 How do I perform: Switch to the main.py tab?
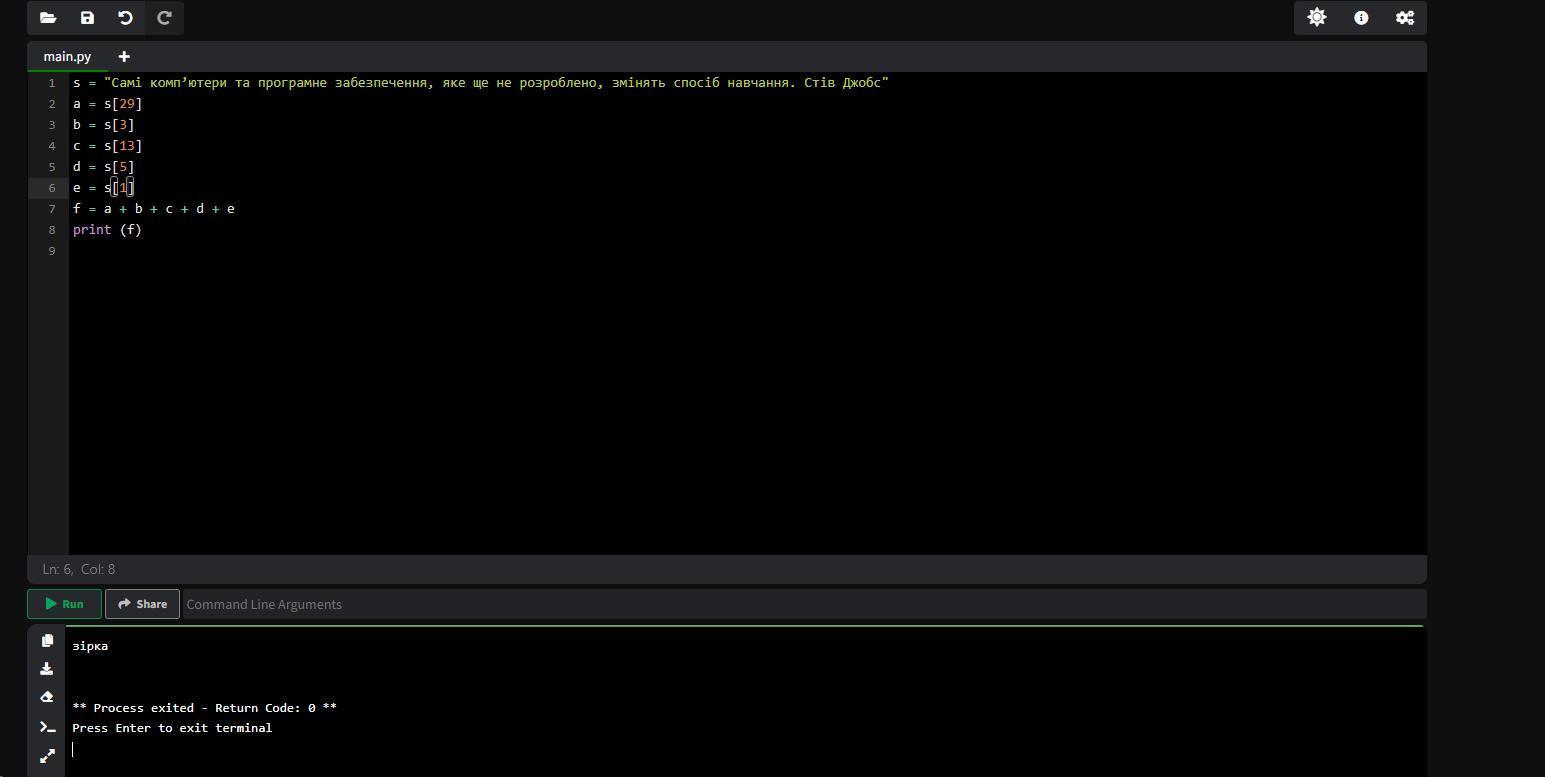pyautogui.click(x=67, y=57)
